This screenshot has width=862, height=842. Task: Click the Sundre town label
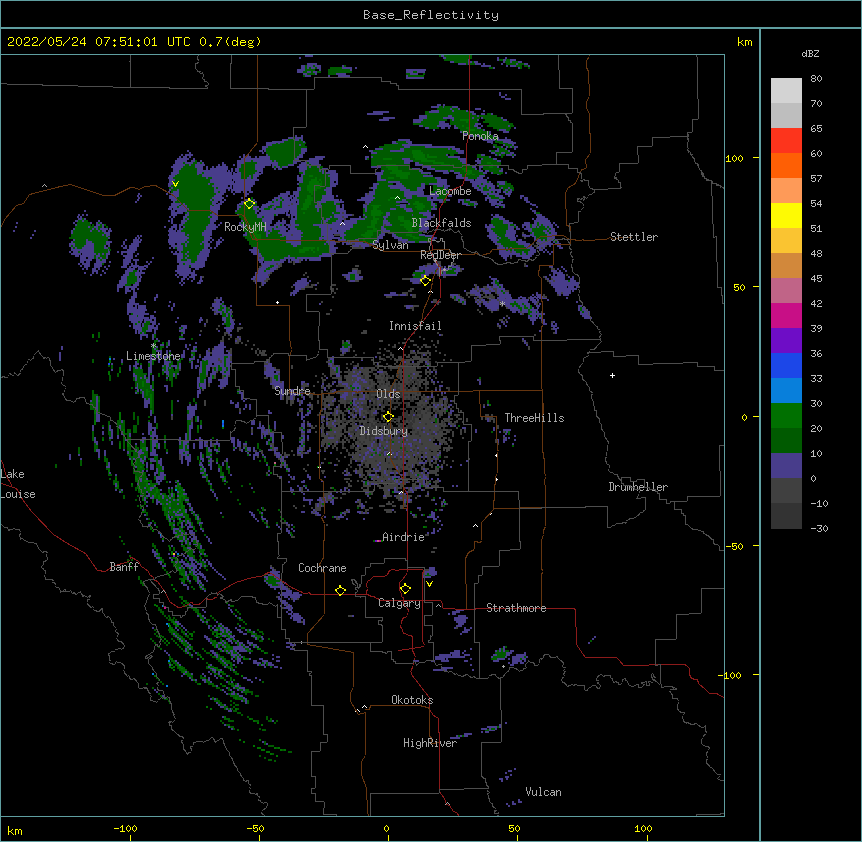(292, 391)
